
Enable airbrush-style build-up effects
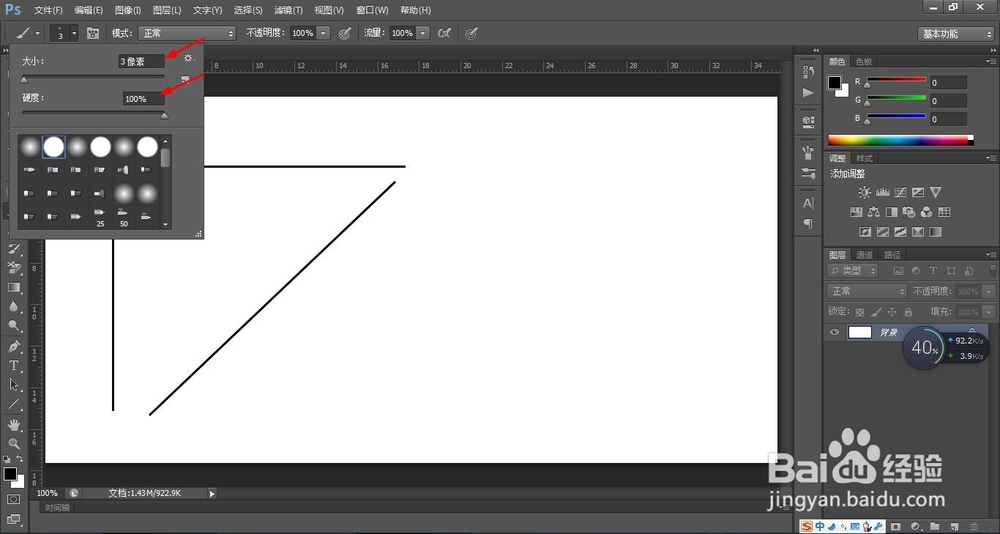(x=445, y=33)
